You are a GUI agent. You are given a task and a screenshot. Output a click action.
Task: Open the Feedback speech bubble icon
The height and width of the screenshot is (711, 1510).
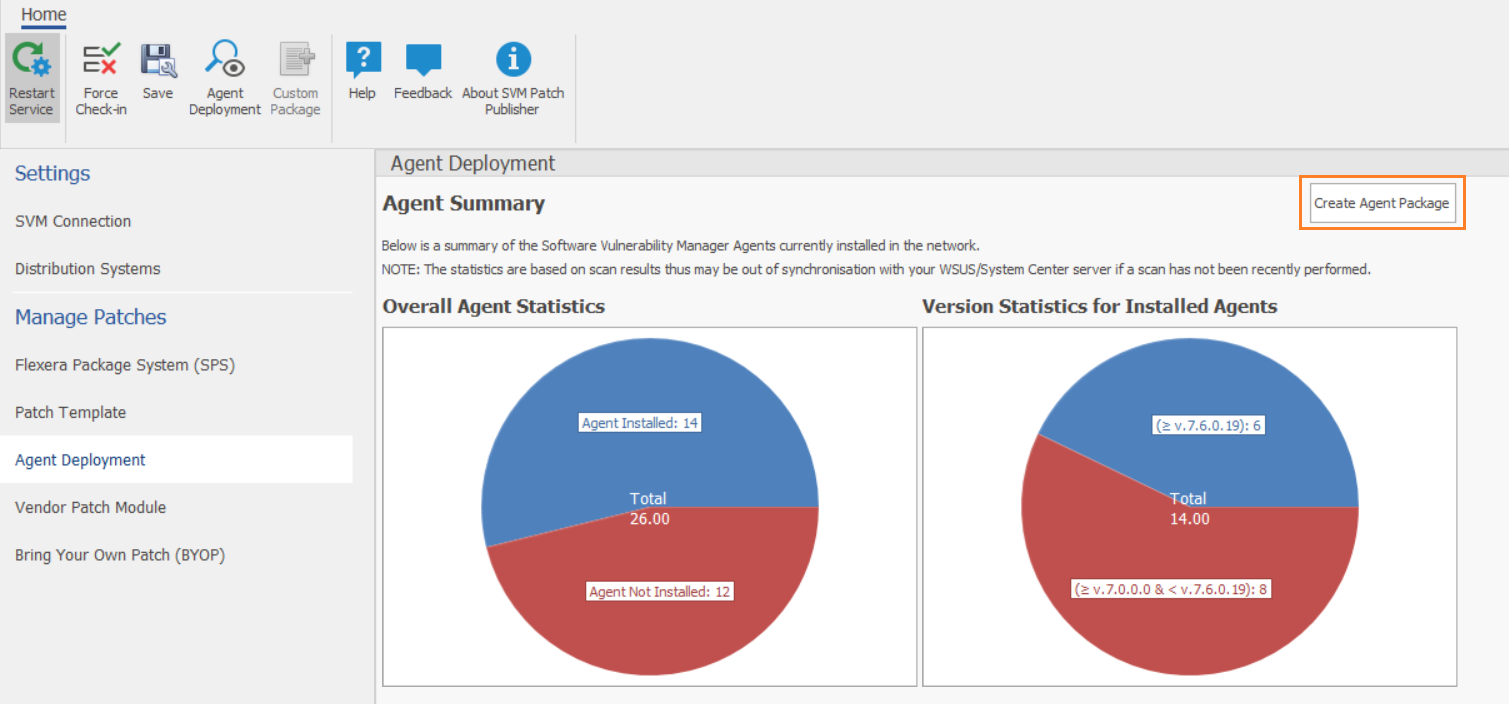coord(423,62)
